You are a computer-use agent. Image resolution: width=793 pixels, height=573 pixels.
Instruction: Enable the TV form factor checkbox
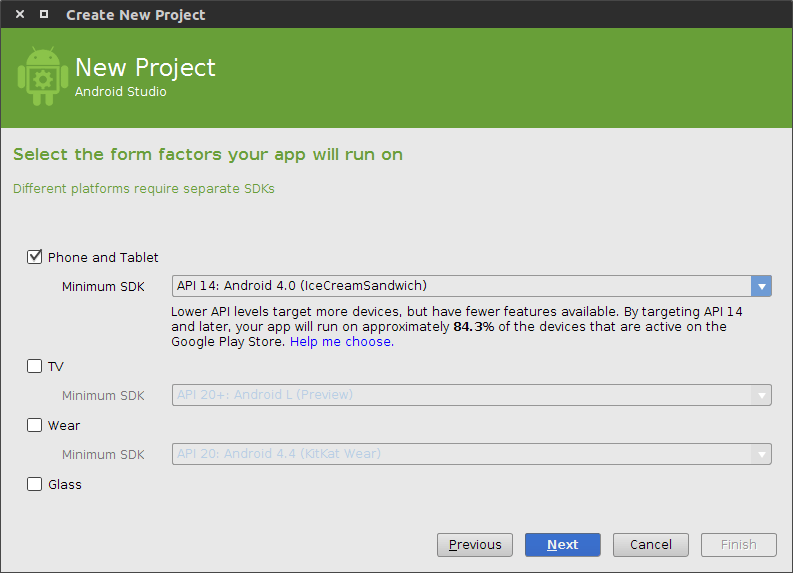tap(34, 366)
